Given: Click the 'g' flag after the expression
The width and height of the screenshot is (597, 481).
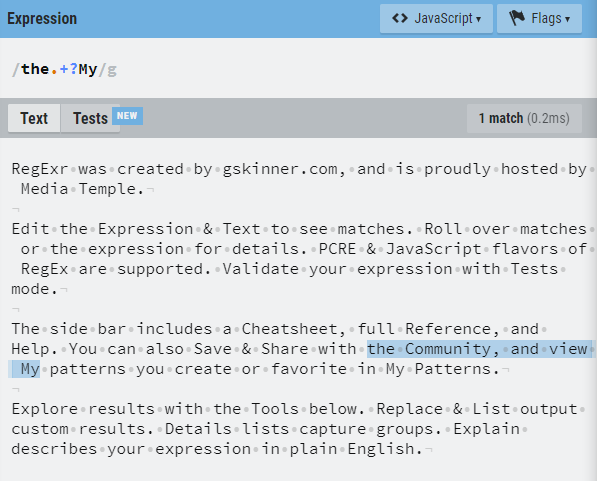Looking at the screenshot, I should (112, 70).
